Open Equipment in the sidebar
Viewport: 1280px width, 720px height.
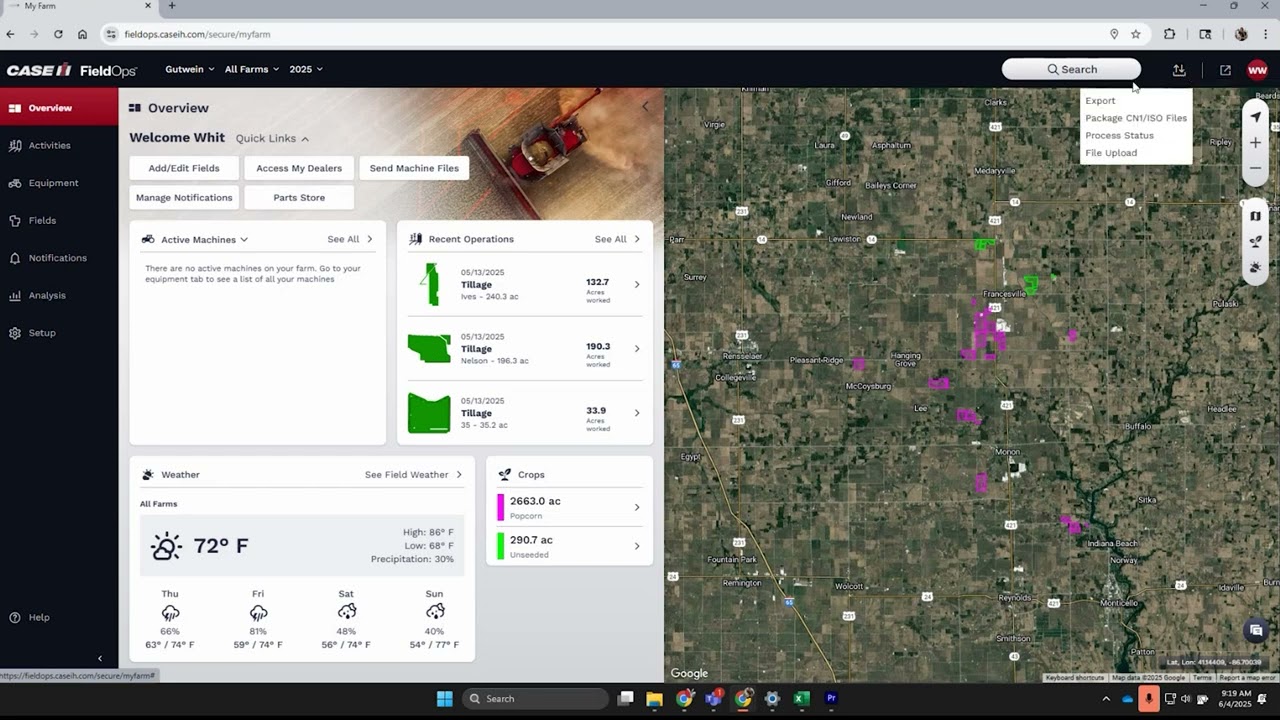(x=59, y=183)
